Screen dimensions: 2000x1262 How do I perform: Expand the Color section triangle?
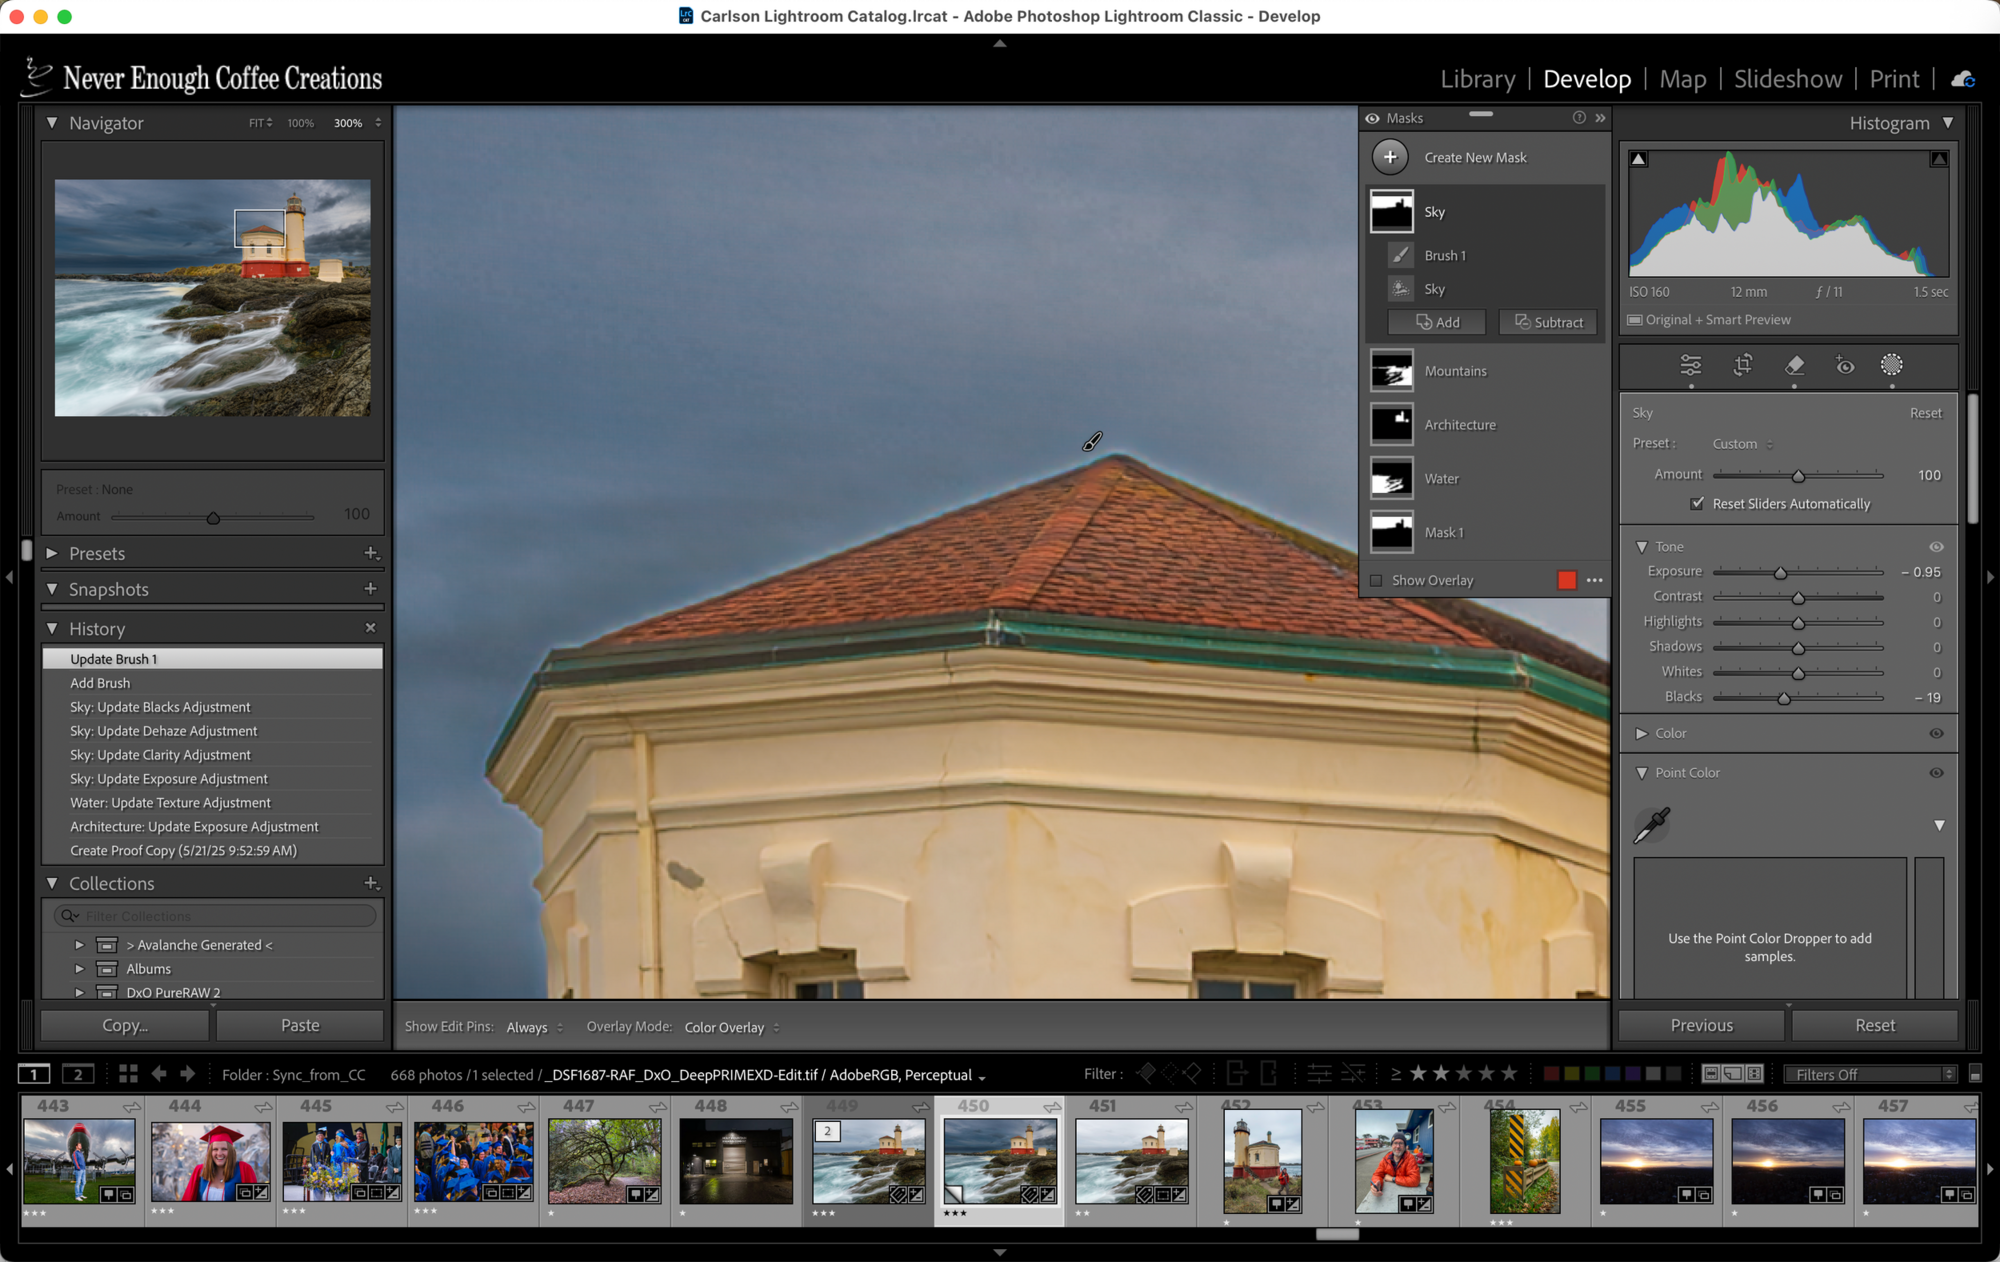point(1641,733)
